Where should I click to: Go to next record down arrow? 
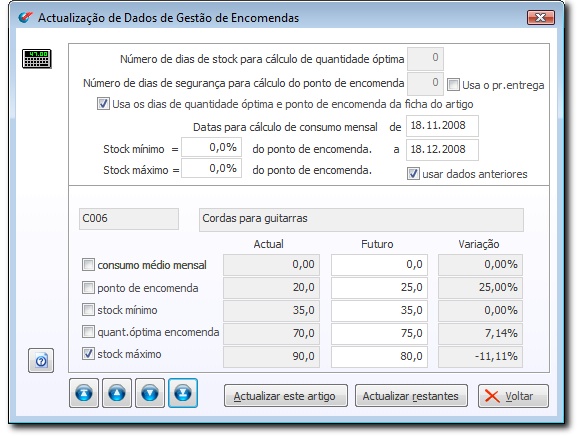tap(150, 393)
